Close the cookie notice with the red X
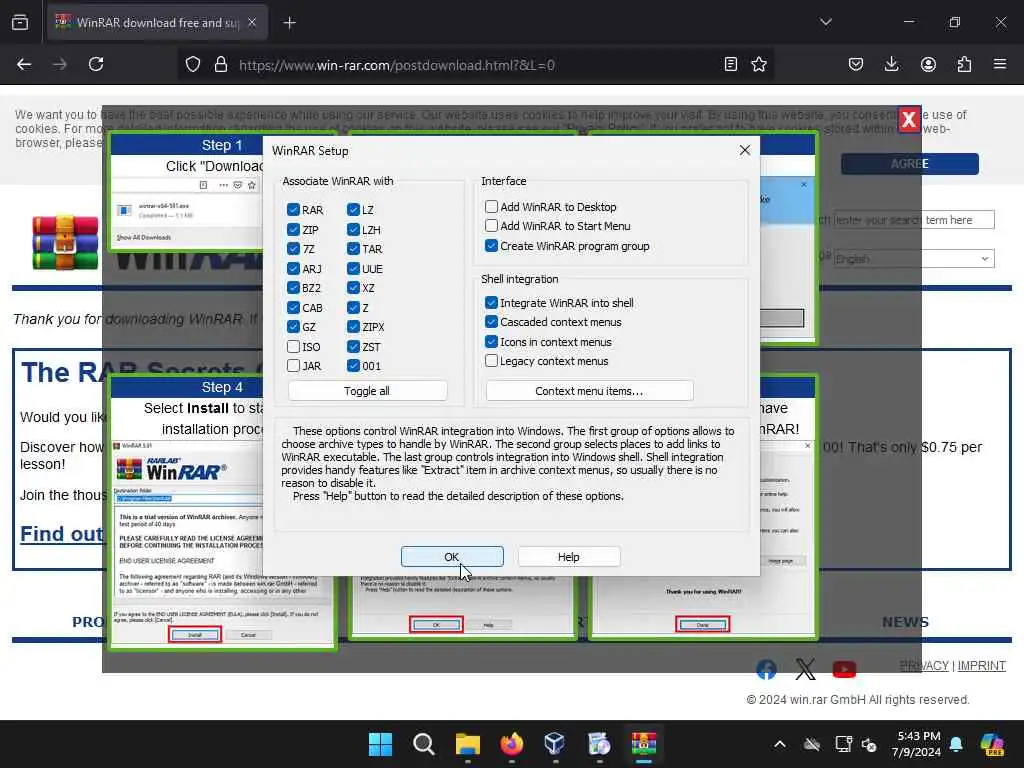 [x=908, y=120]
